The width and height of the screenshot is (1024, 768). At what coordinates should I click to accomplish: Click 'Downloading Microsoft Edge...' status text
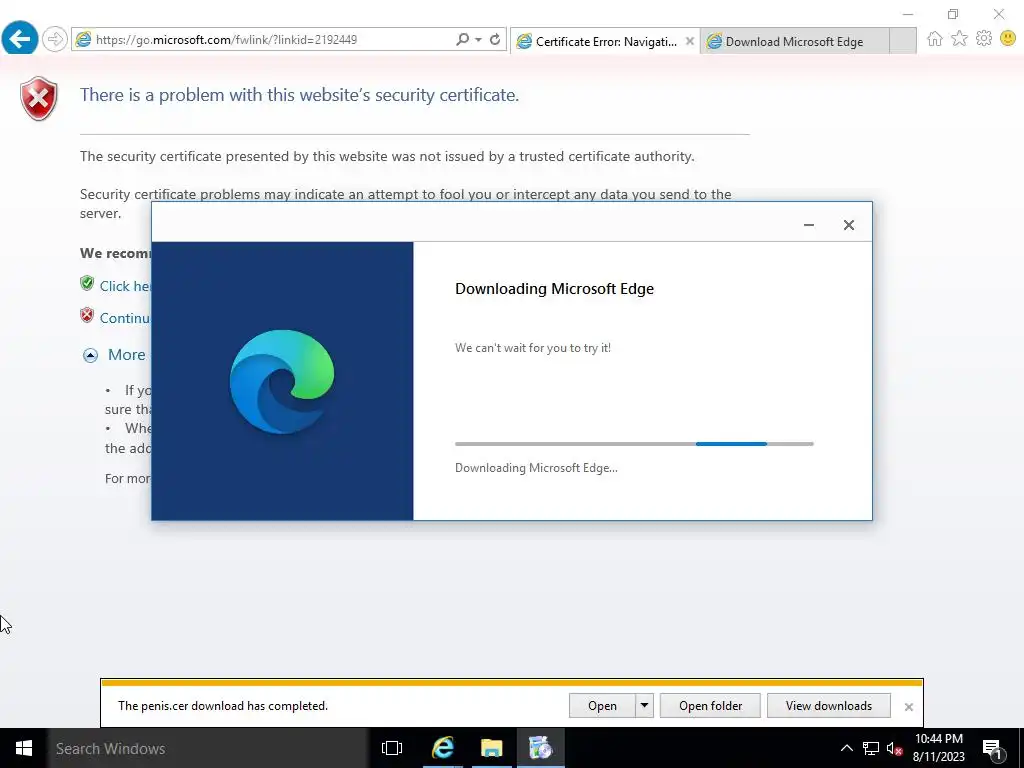point(536,468)
